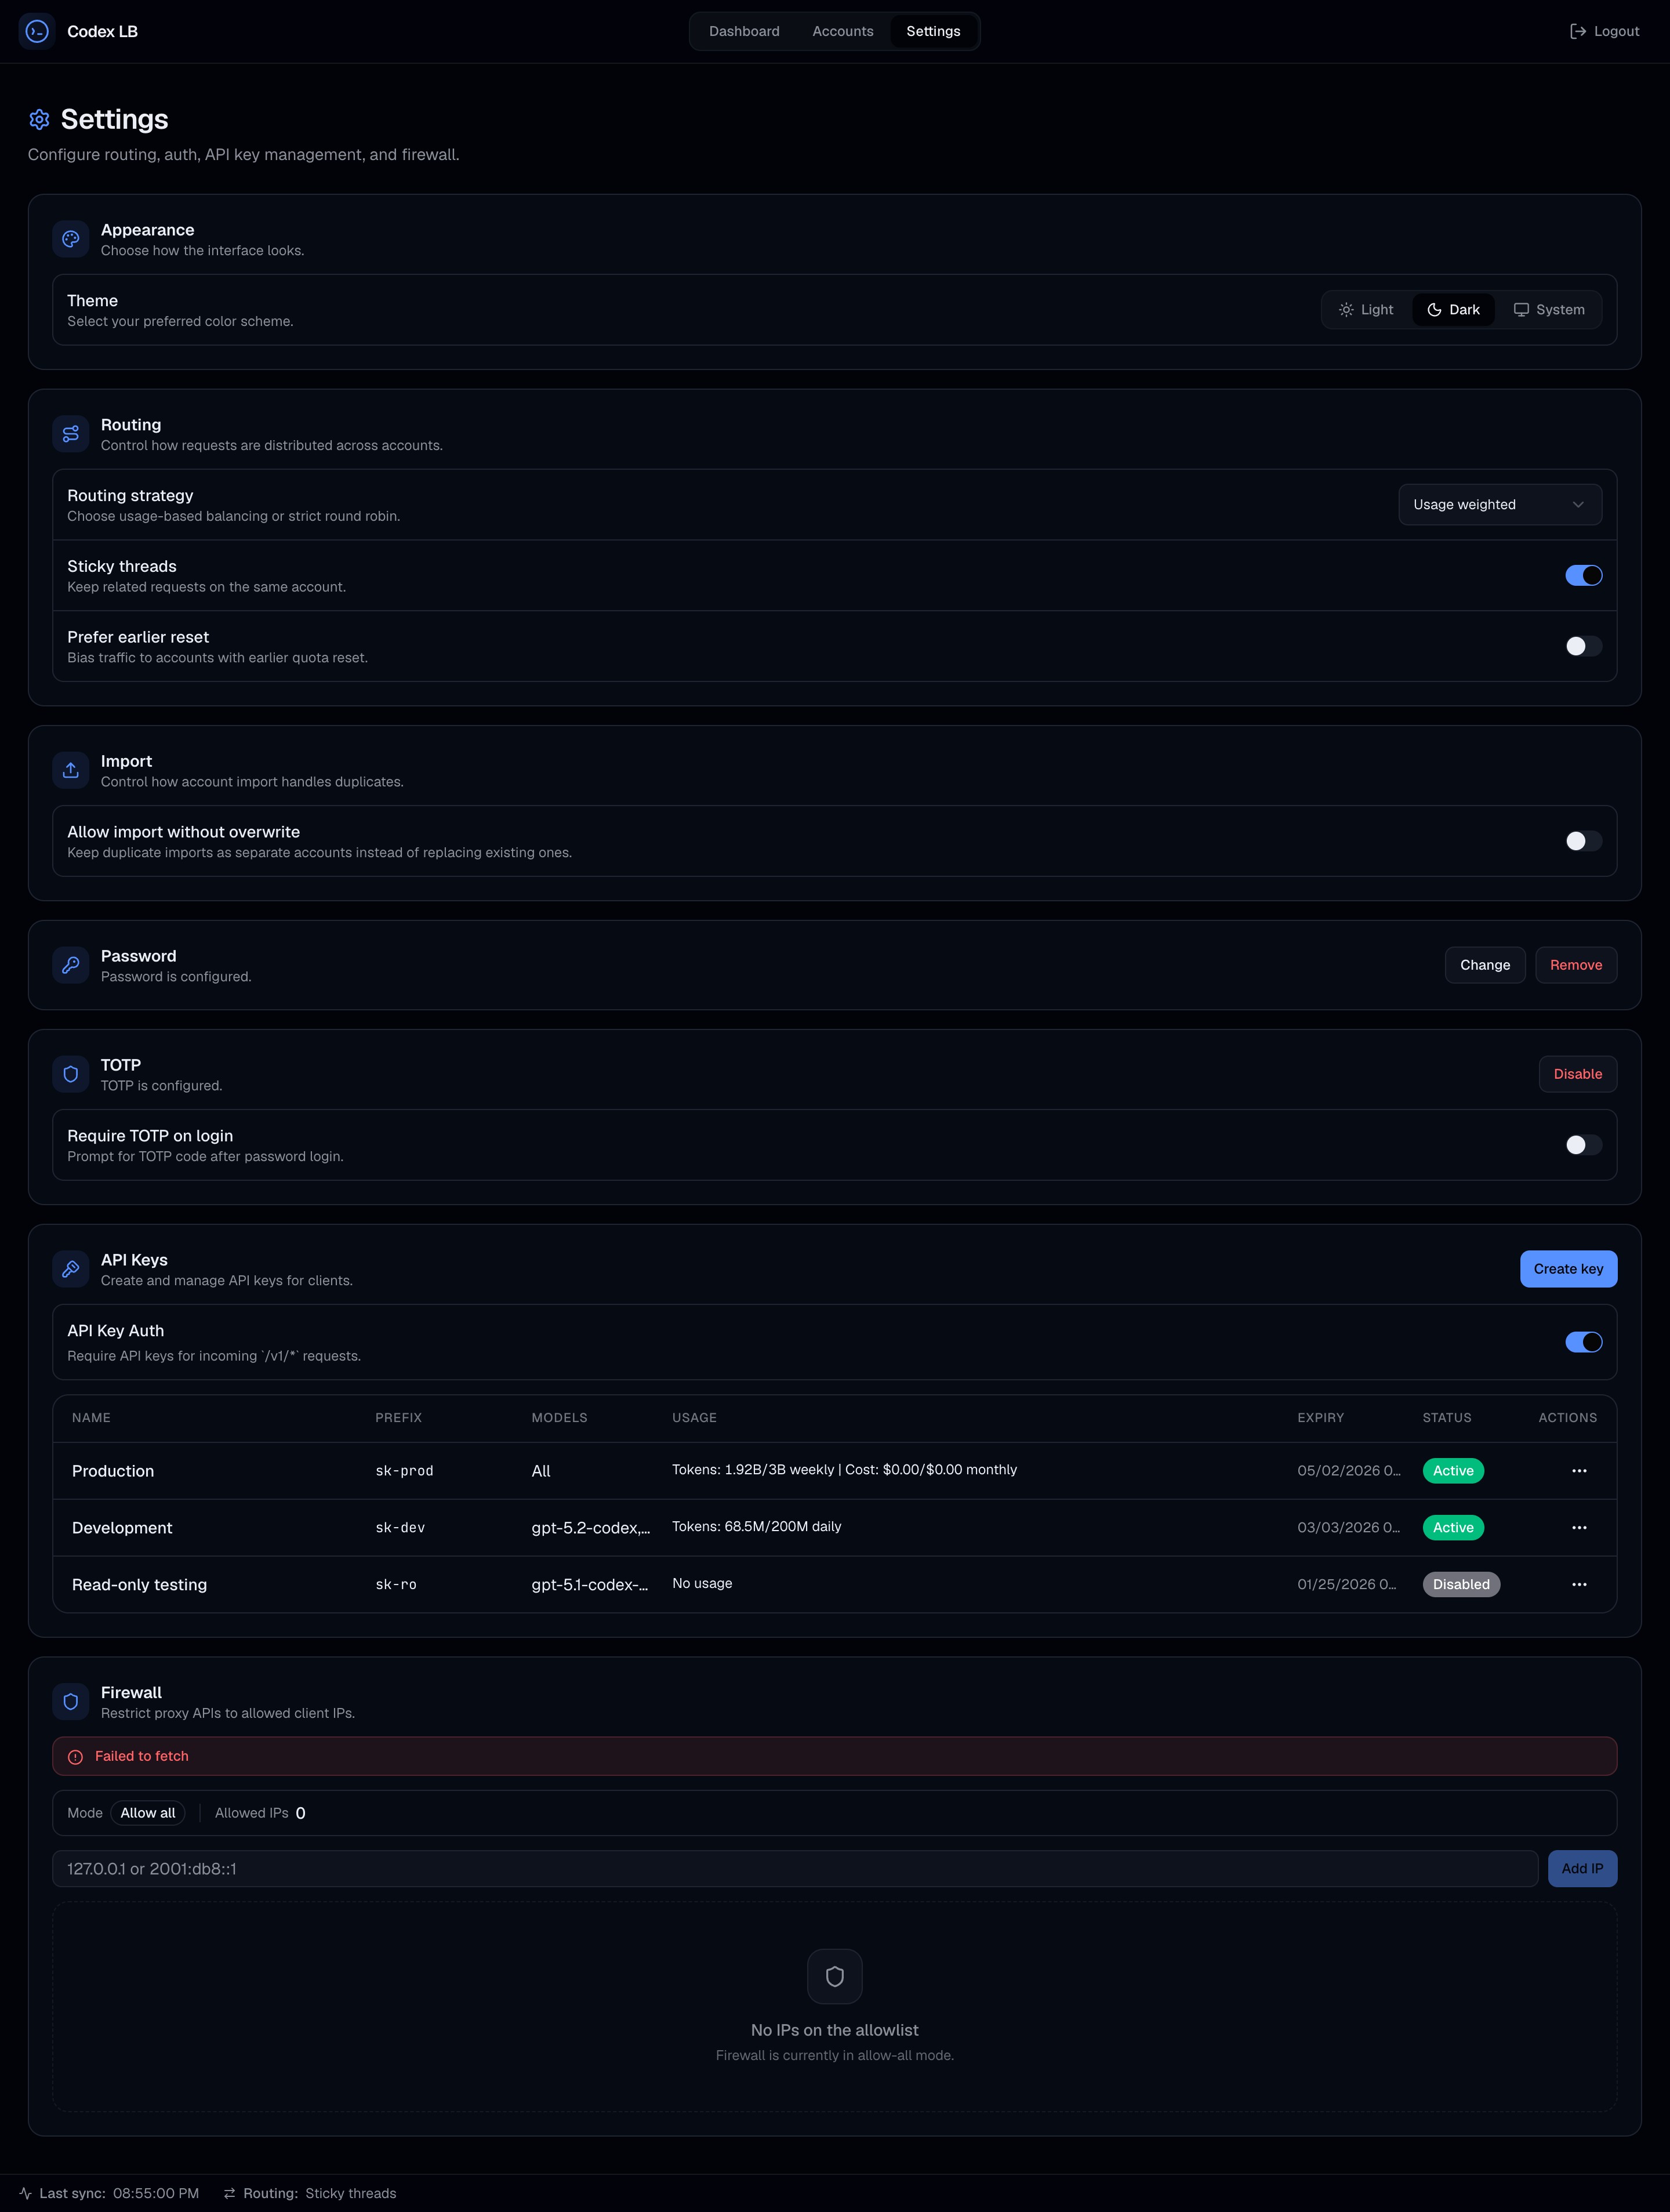Click the Production key name
The image size is (1670, 2212).
[x=113, y=1471]
